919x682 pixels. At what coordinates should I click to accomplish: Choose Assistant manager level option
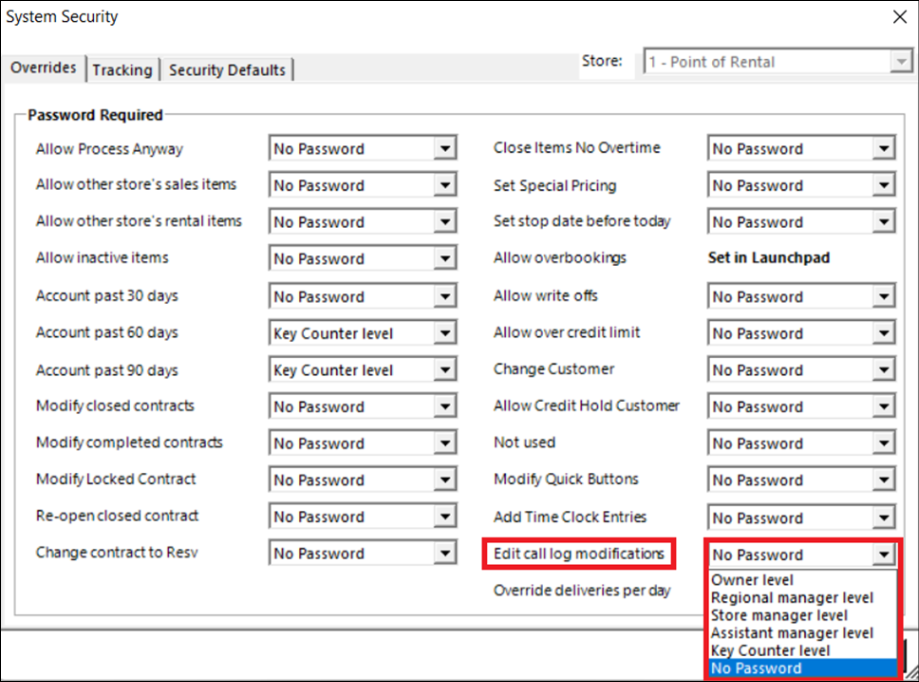pos(791,633)
